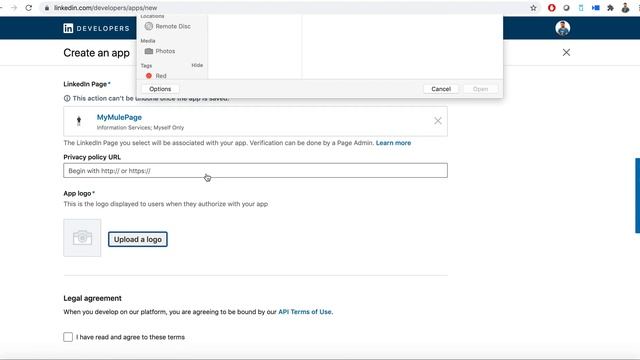Open the Extensions puzzle icon
Screen dimensions: 640x360
(x=610, y=8)
